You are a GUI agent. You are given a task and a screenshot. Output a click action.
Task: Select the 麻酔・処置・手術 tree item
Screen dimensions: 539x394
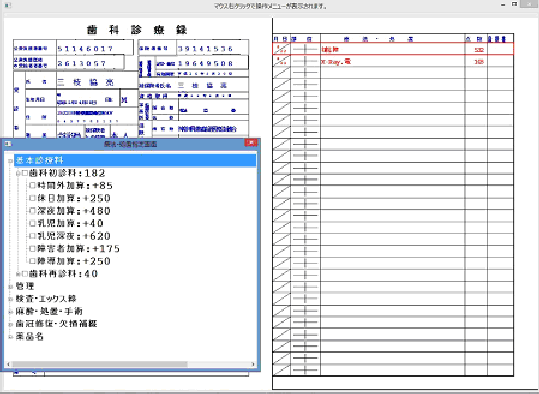[x=49, y=311]
